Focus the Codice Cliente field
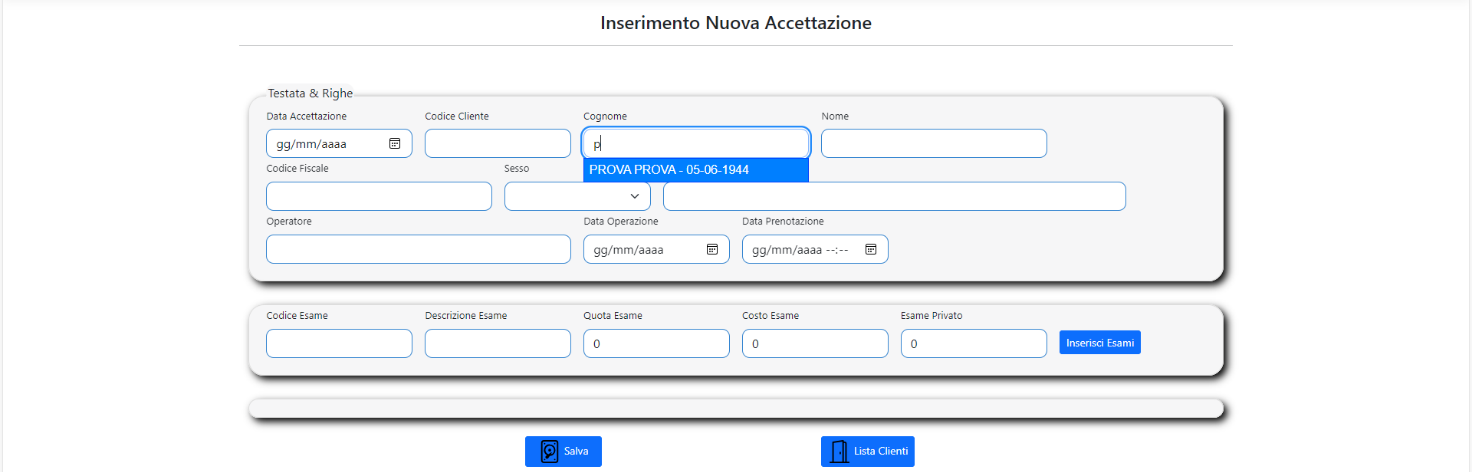1472x472 pixels. coord(498,143)
